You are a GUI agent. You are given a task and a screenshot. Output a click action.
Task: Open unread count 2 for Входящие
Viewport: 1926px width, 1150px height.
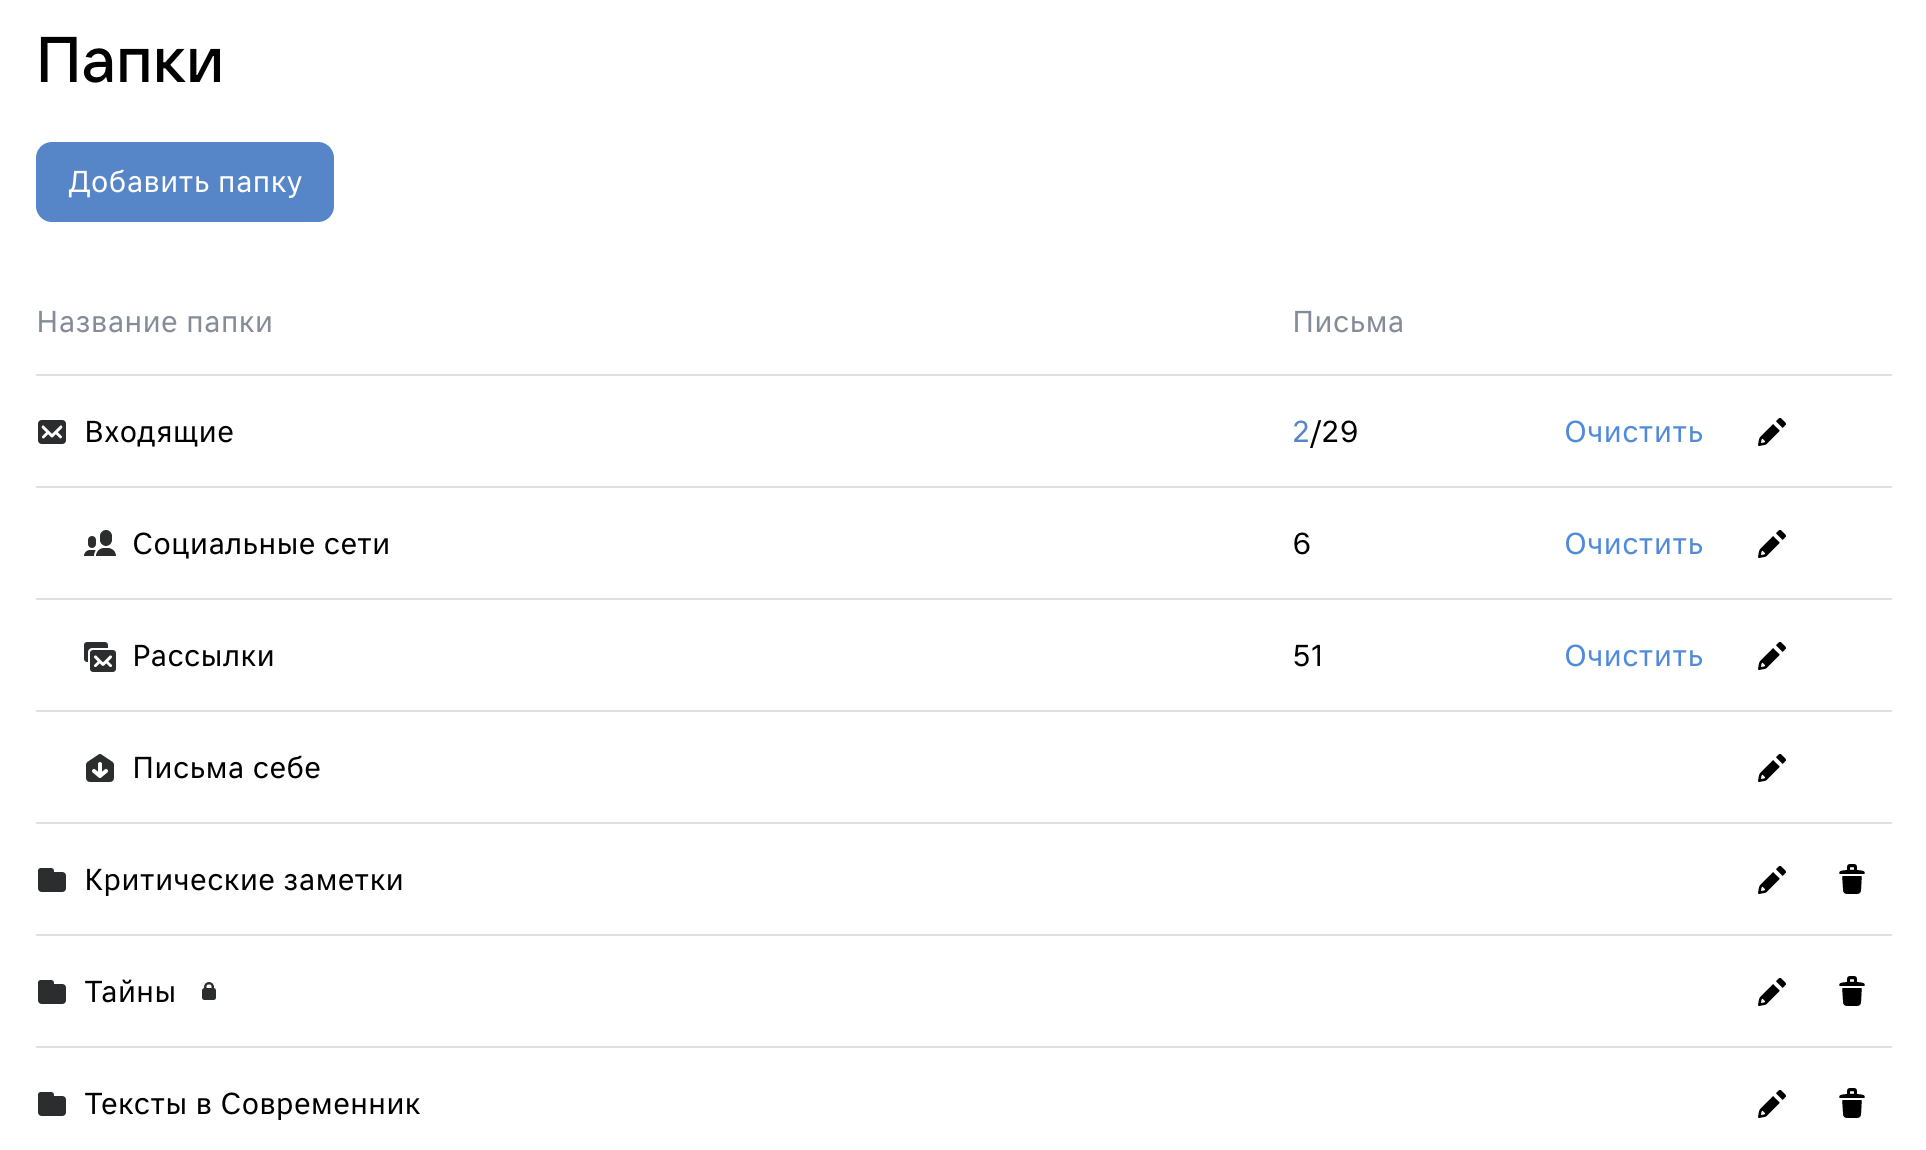pyautogui.click(x=1300, y=432)
